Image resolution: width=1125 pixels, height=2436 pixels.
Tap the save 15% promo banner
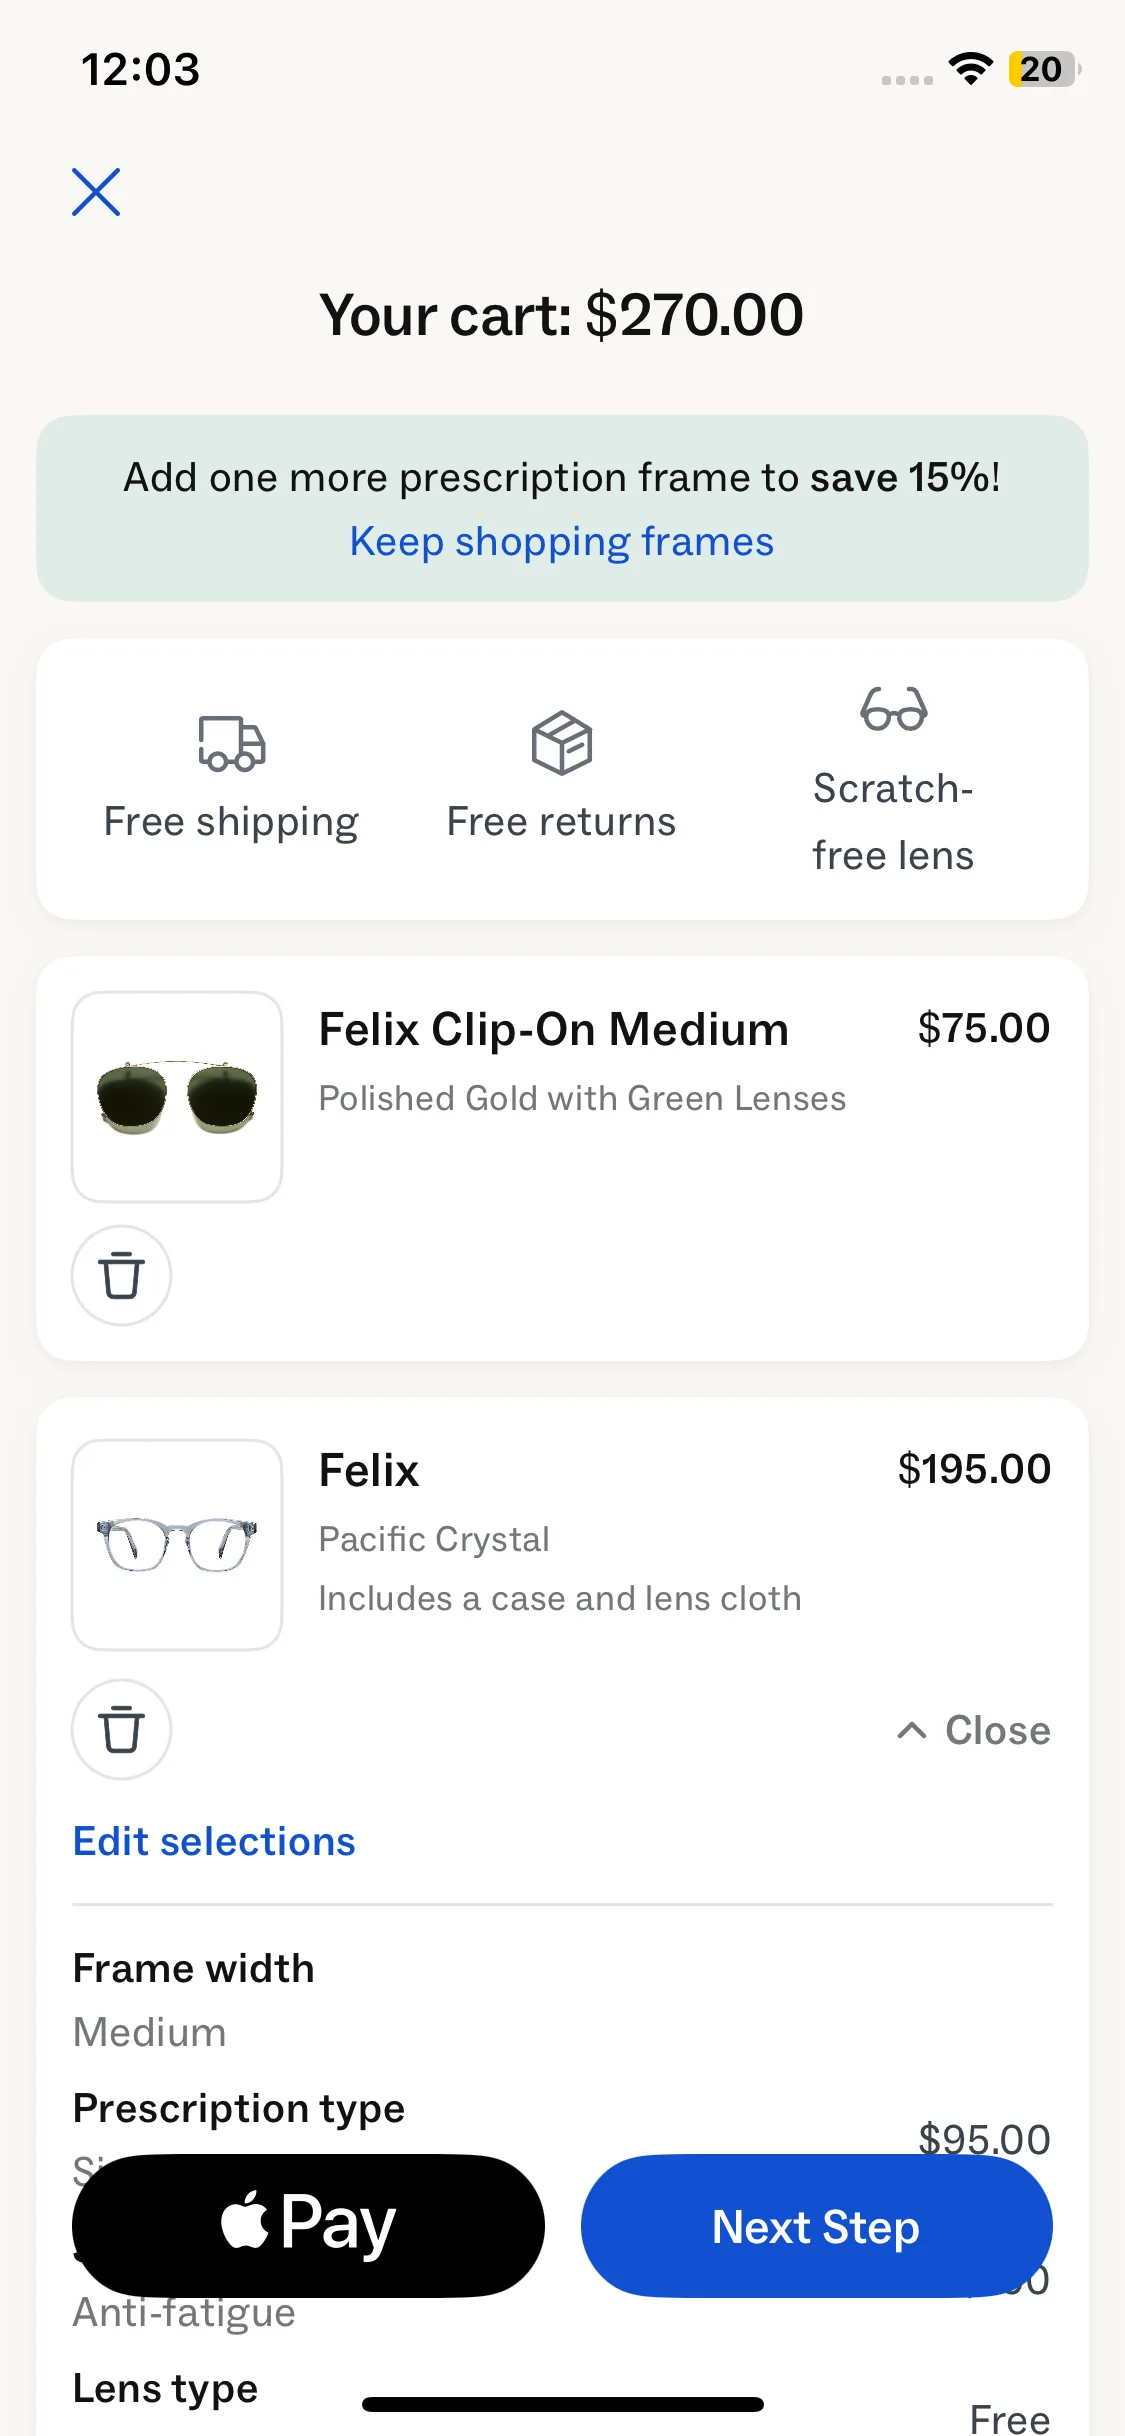coord(561,478)
